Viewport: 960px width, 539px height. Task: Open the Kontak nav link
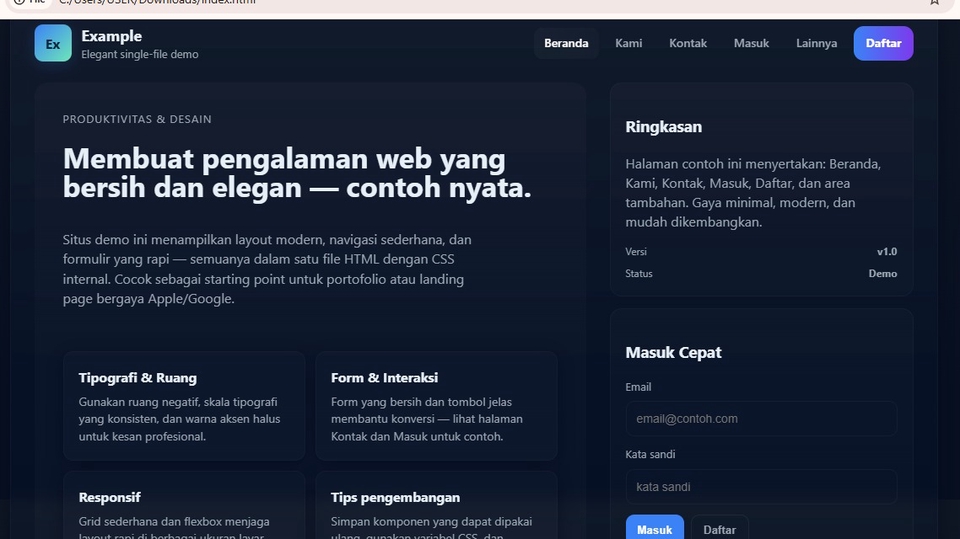pyautogui.click(x=688, y=43)
